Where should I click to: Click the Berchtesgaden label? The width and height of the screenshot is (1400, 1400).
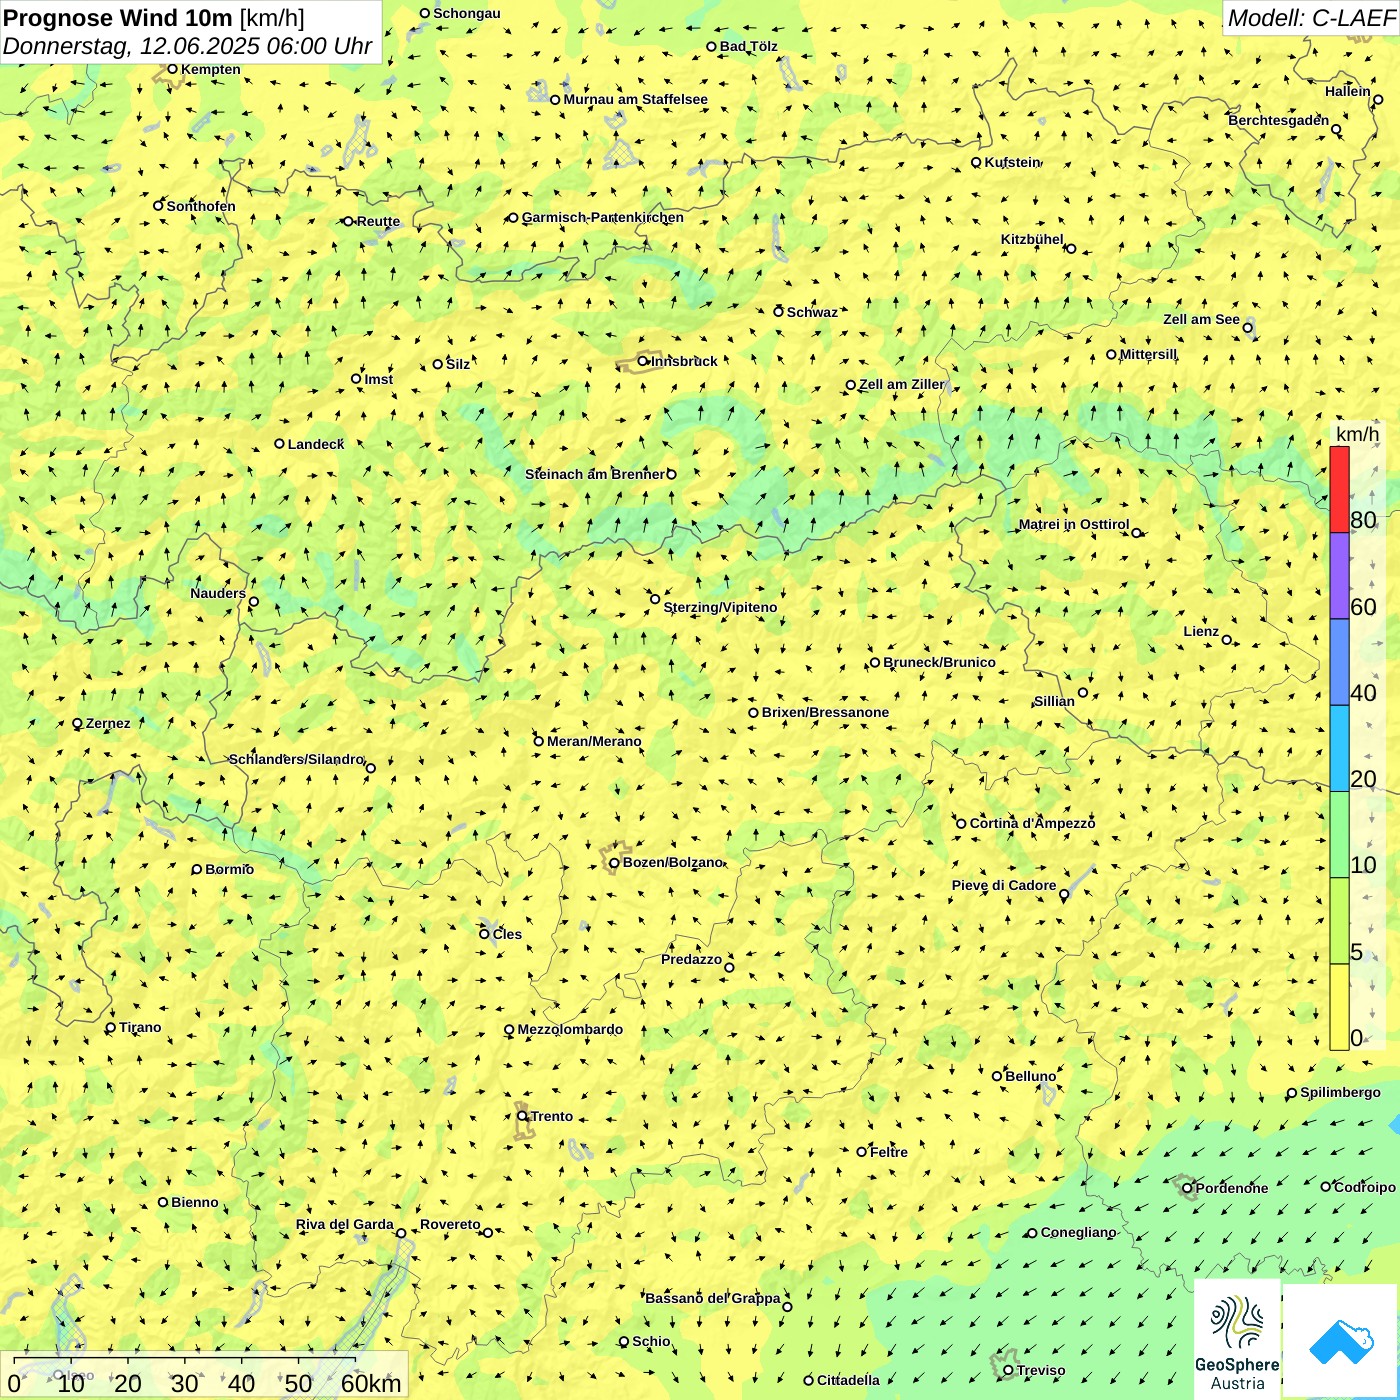click(x=1278, y=120)
